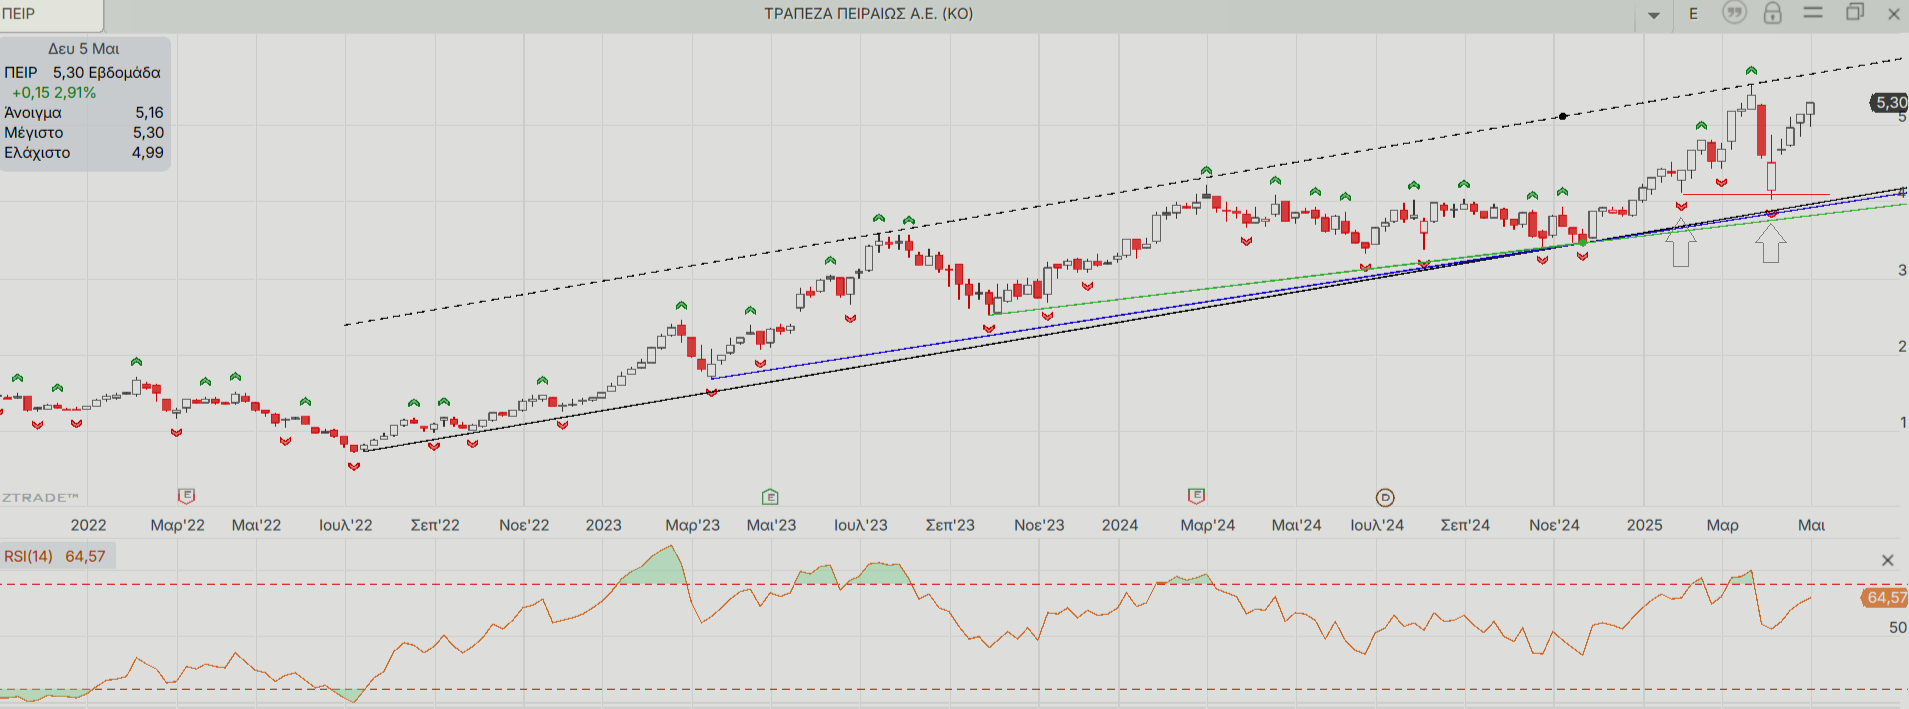
Task: Restore the chart window size
Action: (x=1854, y=13)
